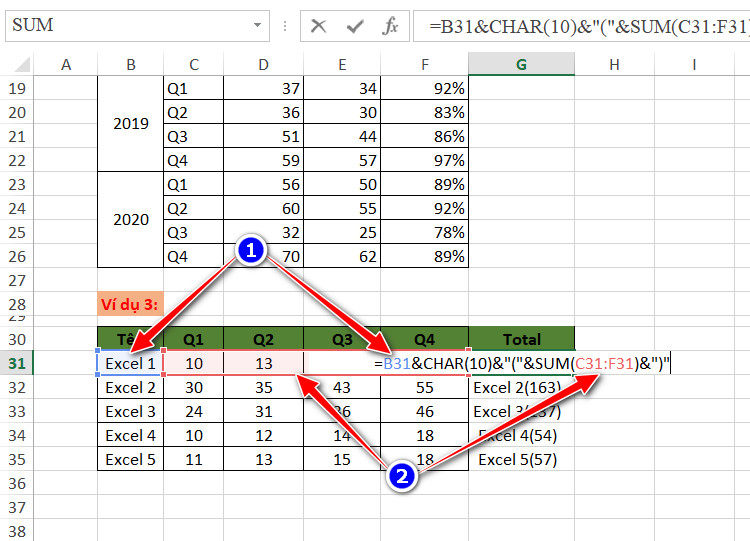Select row 23 header

[x=17, y=184]
